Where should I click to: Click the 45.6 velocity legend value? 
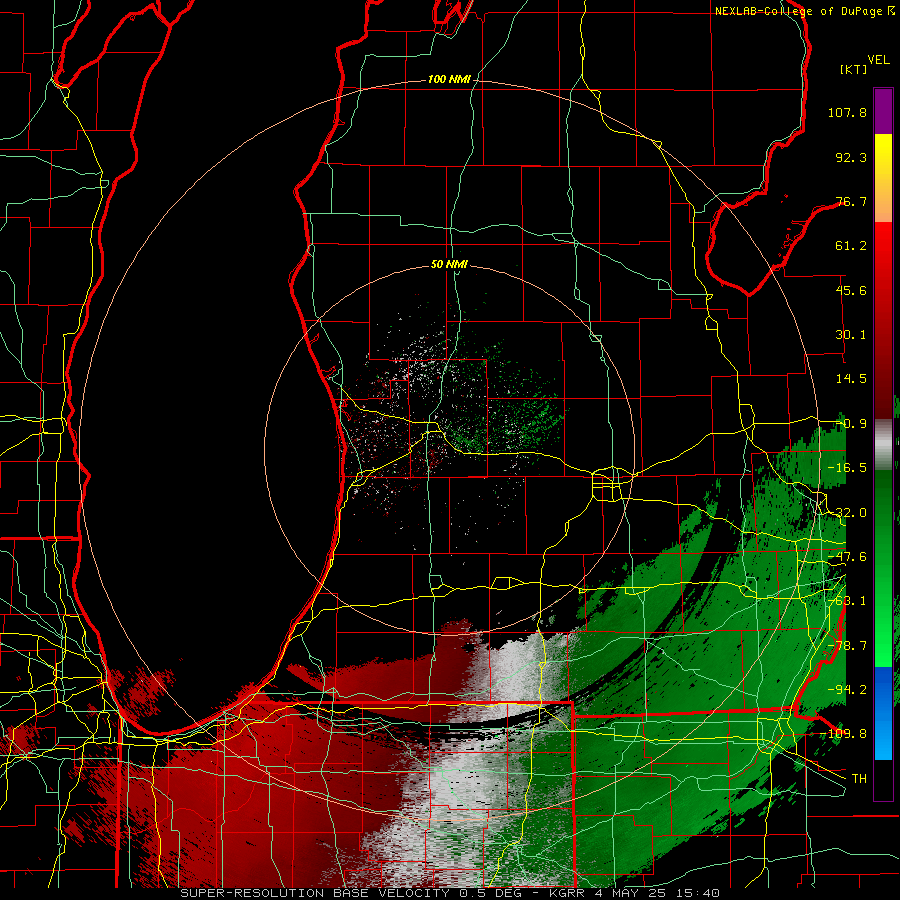[x=851, y=290]
